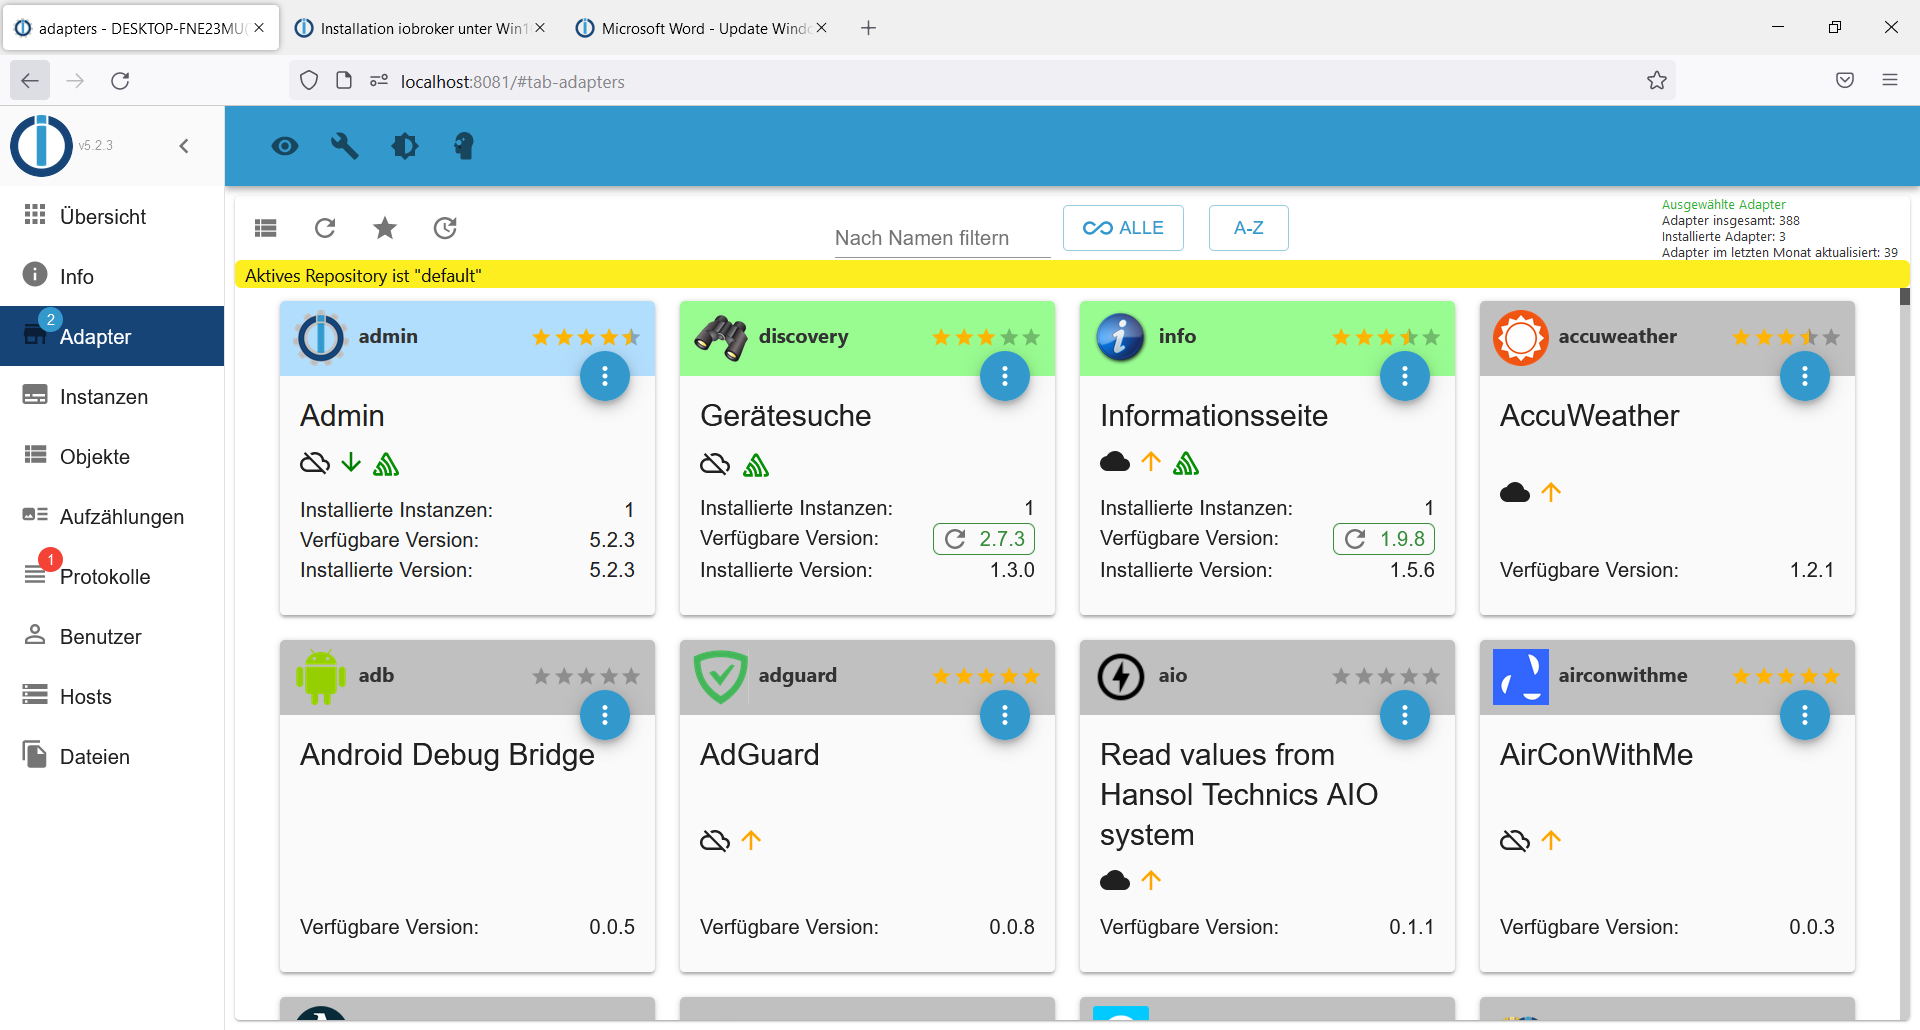Click the adb adapter star rating
This screenshot has width=1920, height=1030.
coord(586,676)
